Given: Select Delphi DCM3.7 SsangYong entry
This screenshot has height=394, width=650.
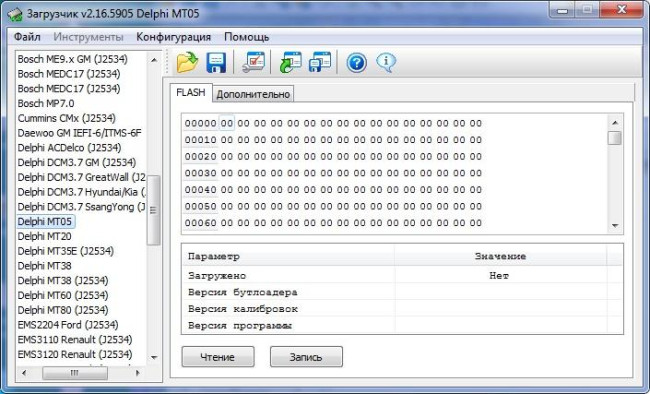Looking at the screenshot, I should point(81,207).
